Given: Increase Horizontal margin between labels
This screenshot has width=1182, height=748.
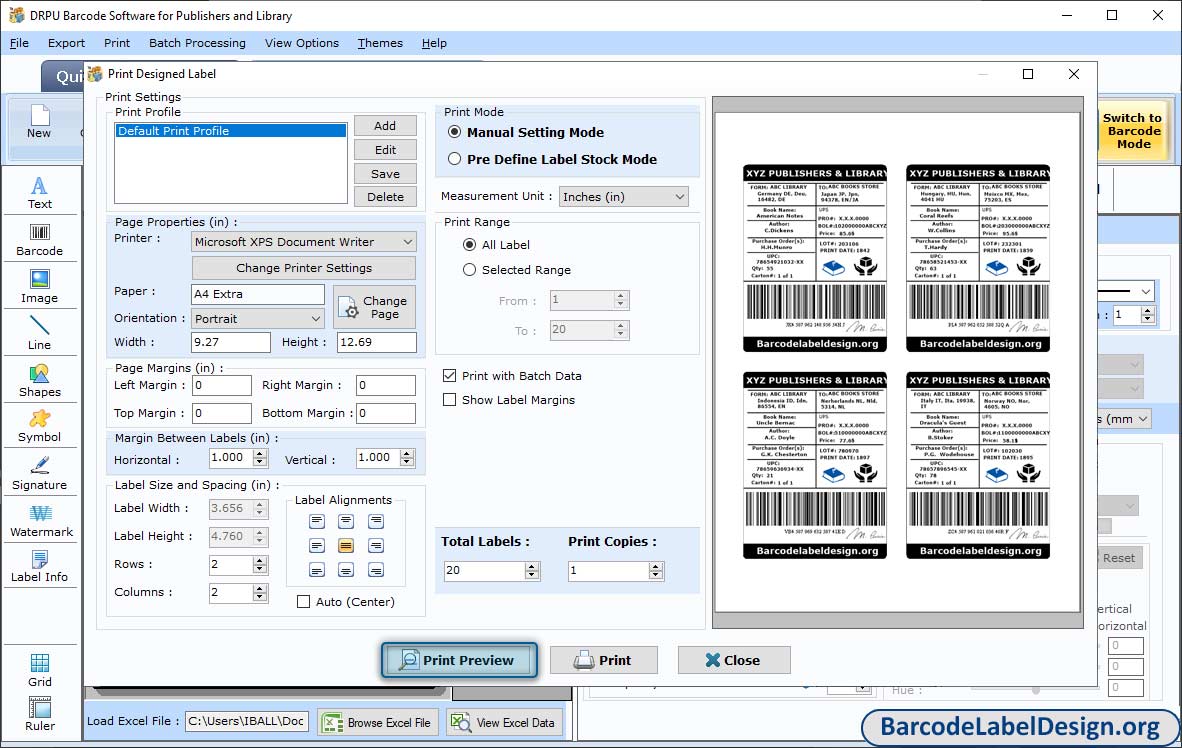Looking at the screenshot, I should (x=260, y=454).
